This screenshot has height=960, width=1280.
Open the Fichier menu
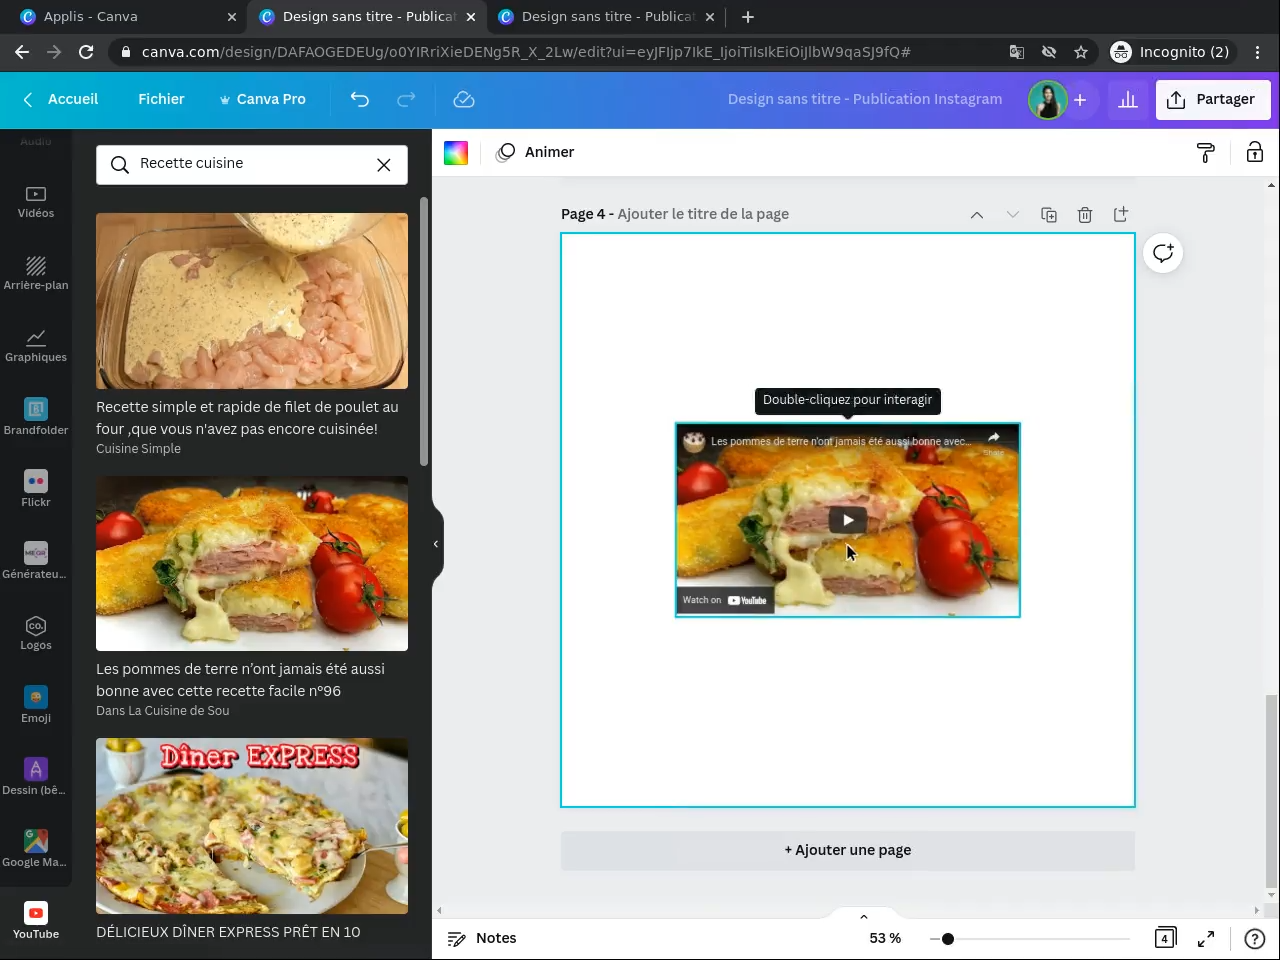[x=161, y=99]
